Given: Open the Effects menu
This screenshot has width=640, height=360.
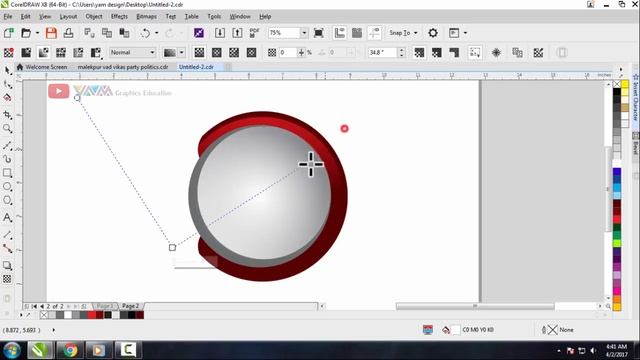Looking at the screenshot, I should [119, 17].
